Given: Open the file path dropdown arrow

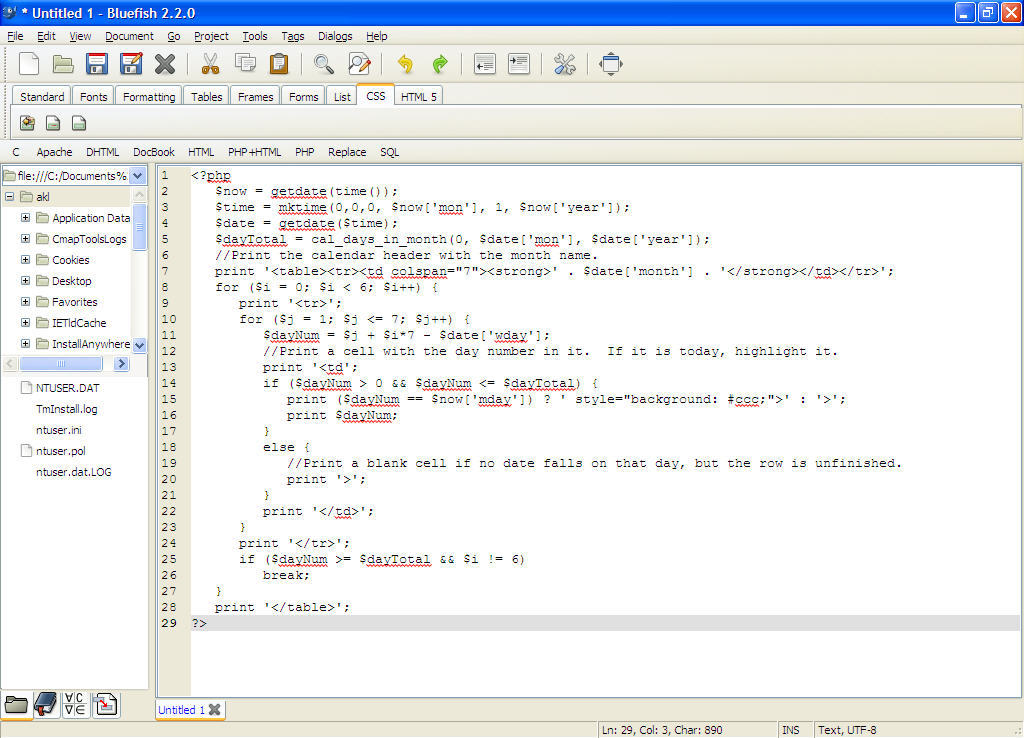Looking at the screenshot, I should click(138, 174).
